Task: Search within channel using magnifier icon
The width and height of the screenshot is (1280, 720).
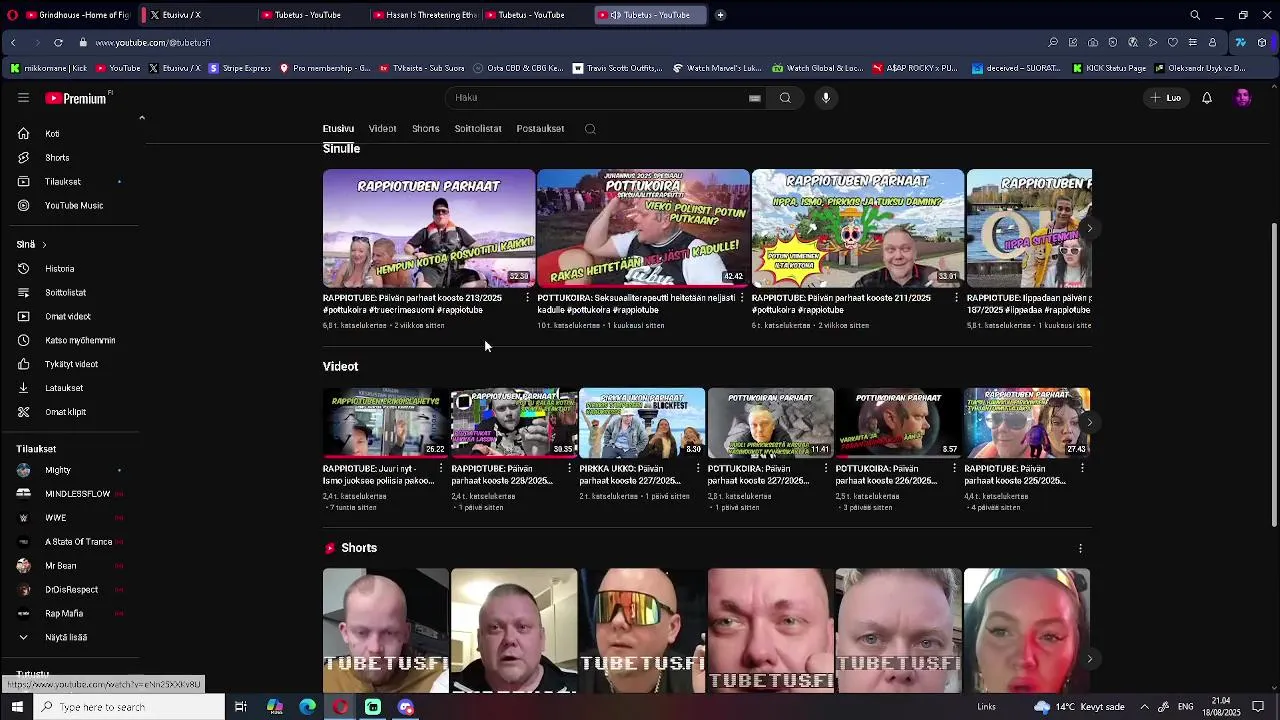Action: 590,129
